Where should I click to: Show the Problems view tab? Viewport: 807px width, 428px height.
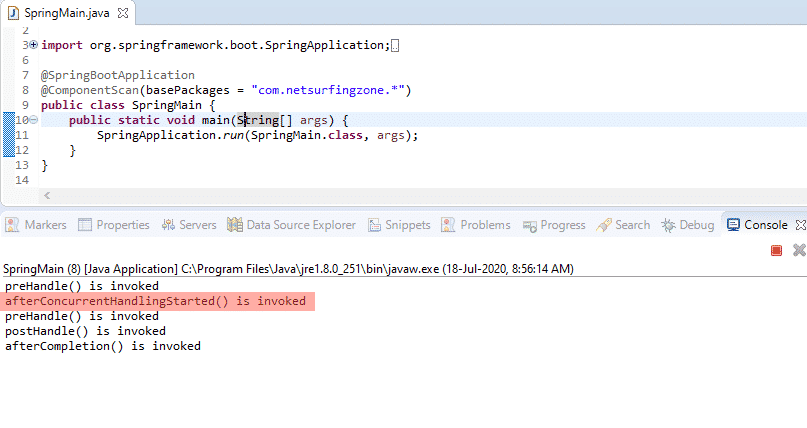coord(476,225)
